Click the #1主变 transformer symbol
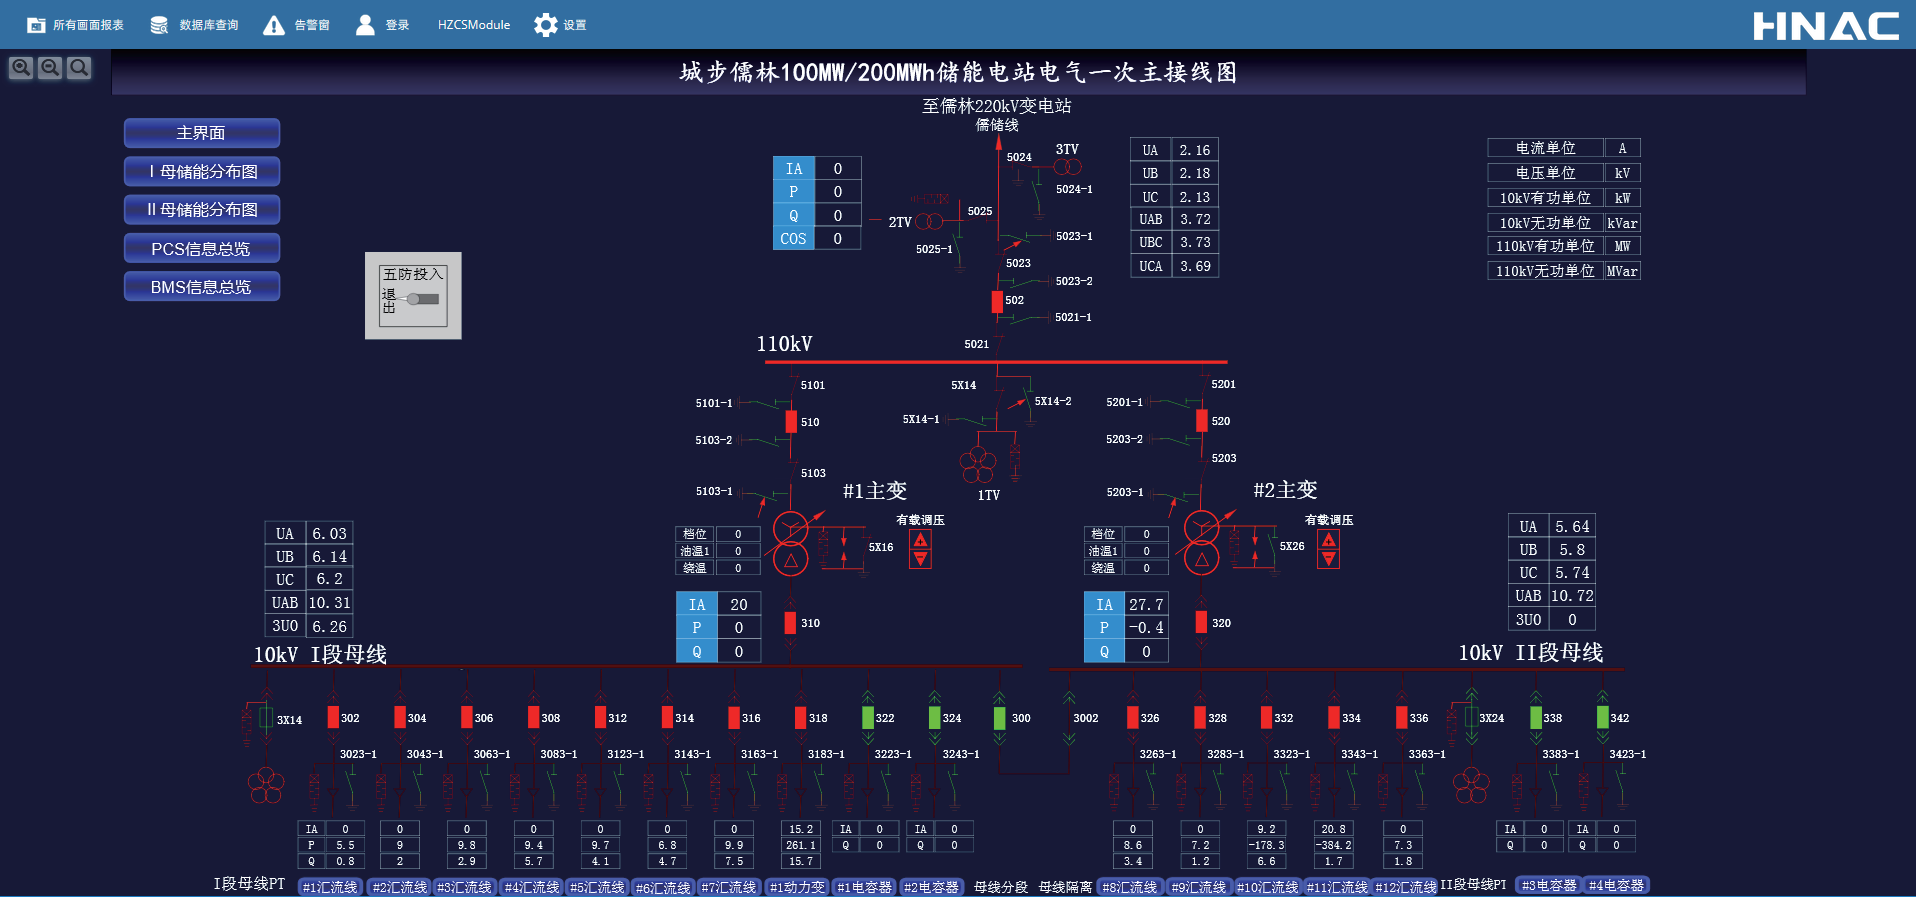Viewport: 1916px width, 897px height. point(790,543)
